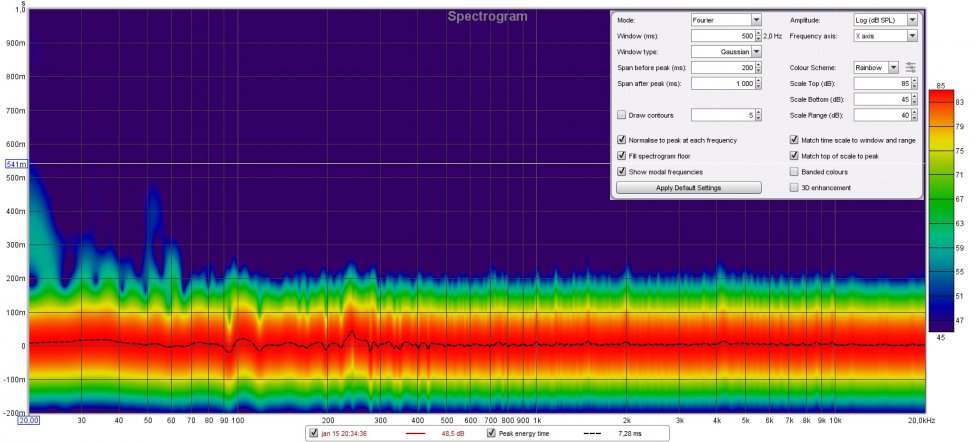
Task: Click the Apply Default Settings button
Action: tap(688, 188)
